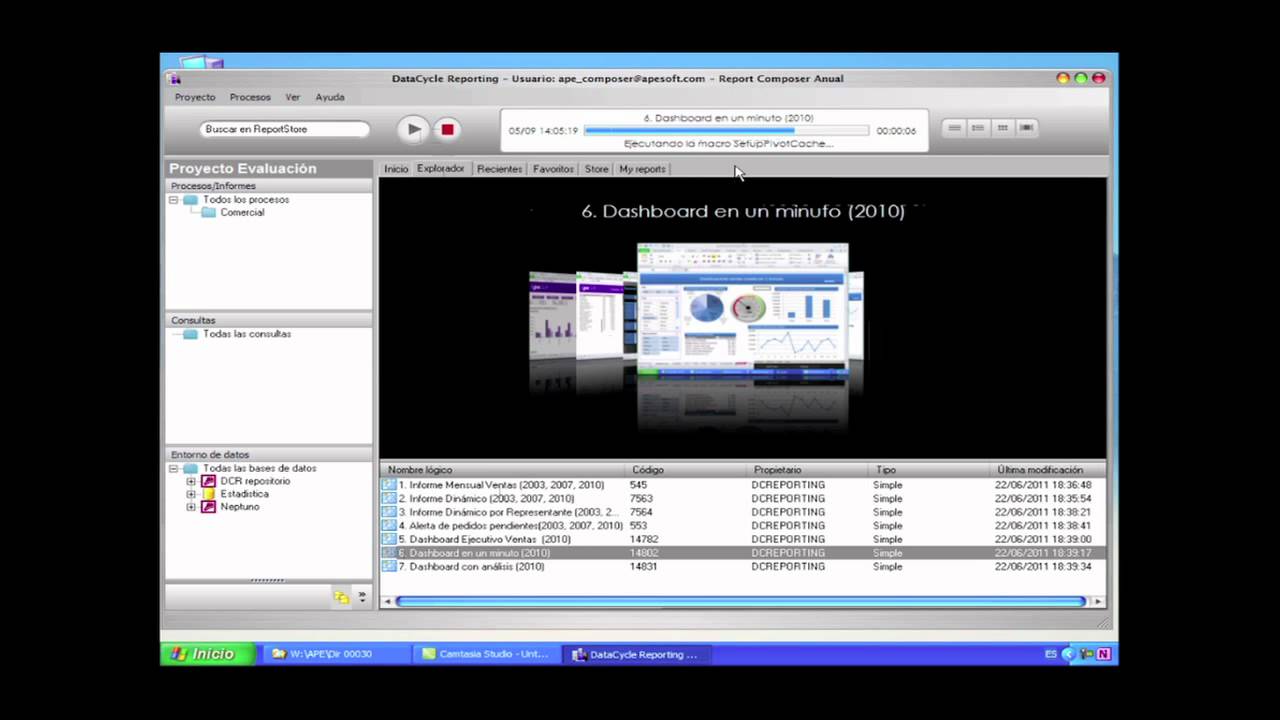The width and height of the screenshot is (1280, 720).
Task: Sort by the Propietario column header
Action: tap(808, 470)
